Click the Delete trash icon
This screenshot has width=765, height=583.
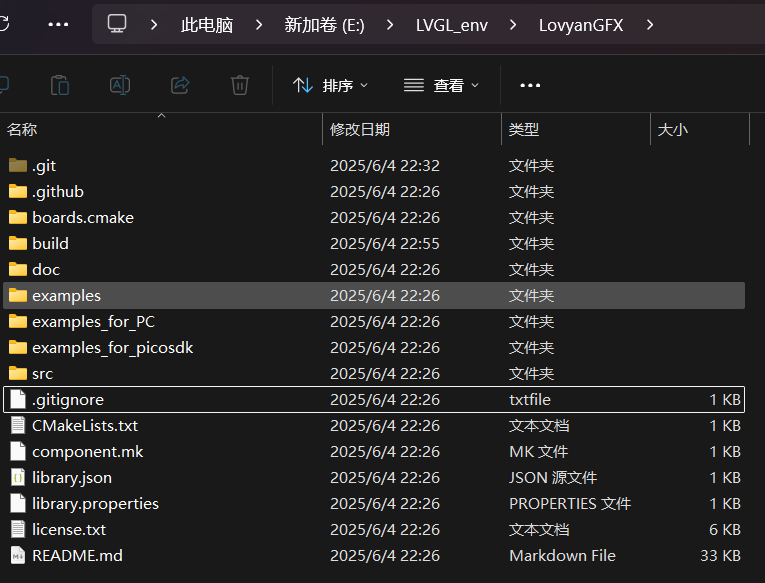tap(240, 85)
